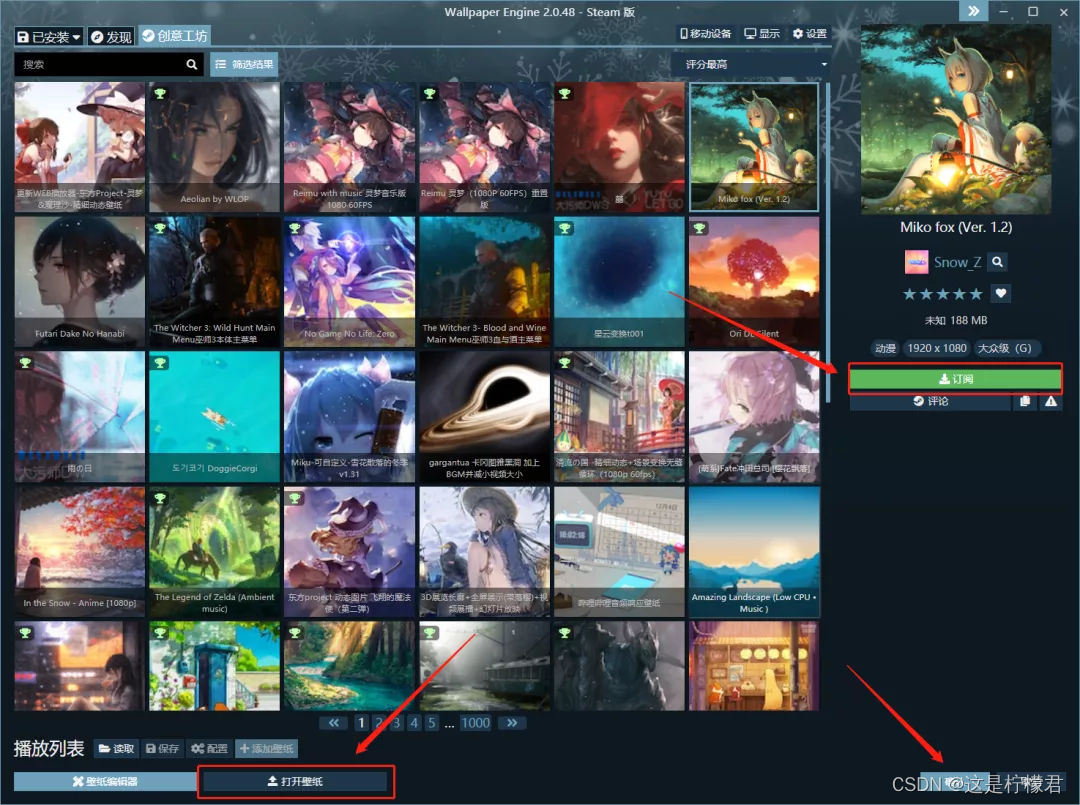The height and width of the screenshot is (805, 1080).
Task: Go to next pages with double-right arrow
Action: click(512, 722)
